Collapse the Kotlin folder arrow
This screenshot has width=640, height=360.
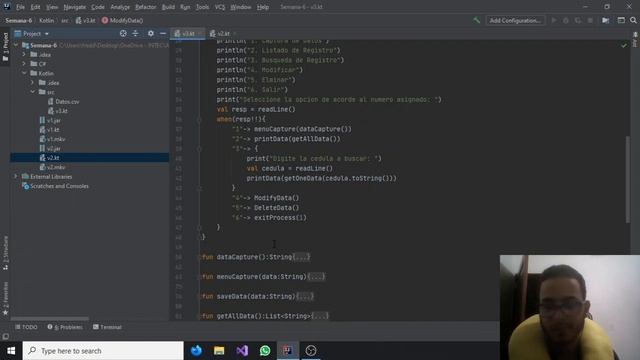point(24,73)
